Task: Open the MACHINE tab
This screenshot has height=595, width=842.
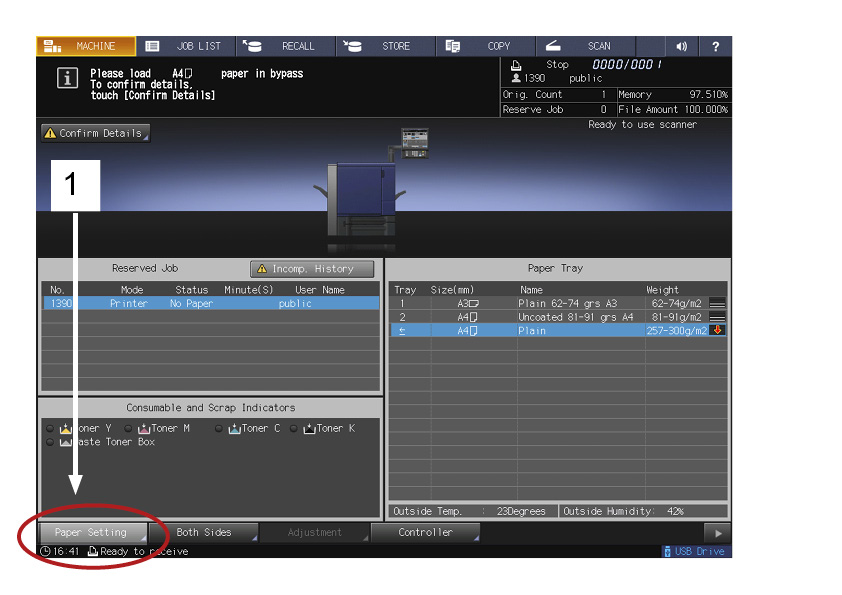Action: click(x=86, y=46)
